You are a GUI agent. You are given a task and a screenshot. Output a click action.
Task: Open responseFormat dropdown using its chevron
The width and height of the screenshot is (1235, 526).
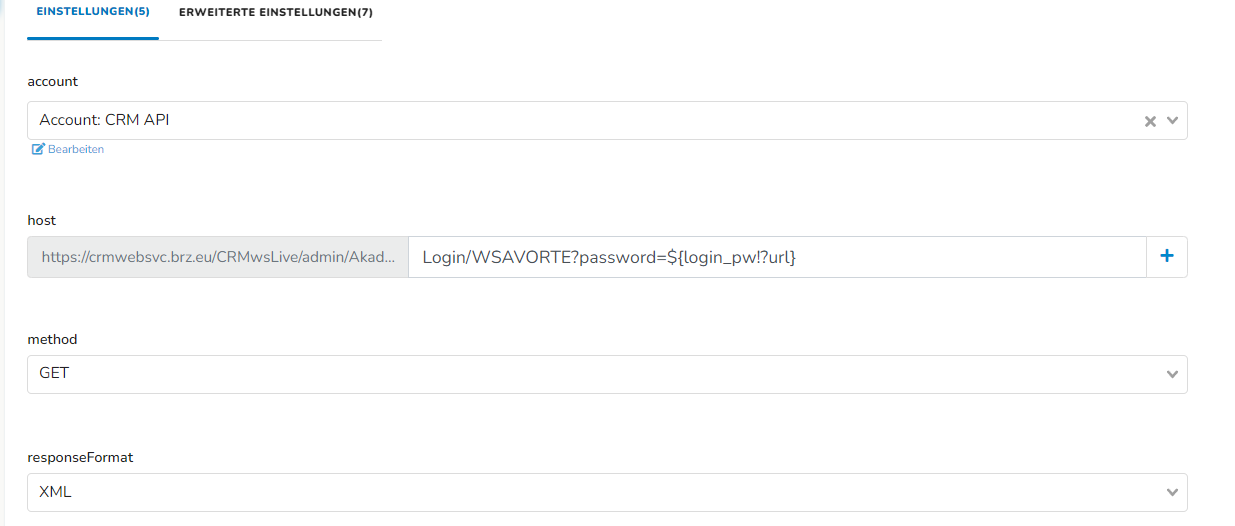1173,492
